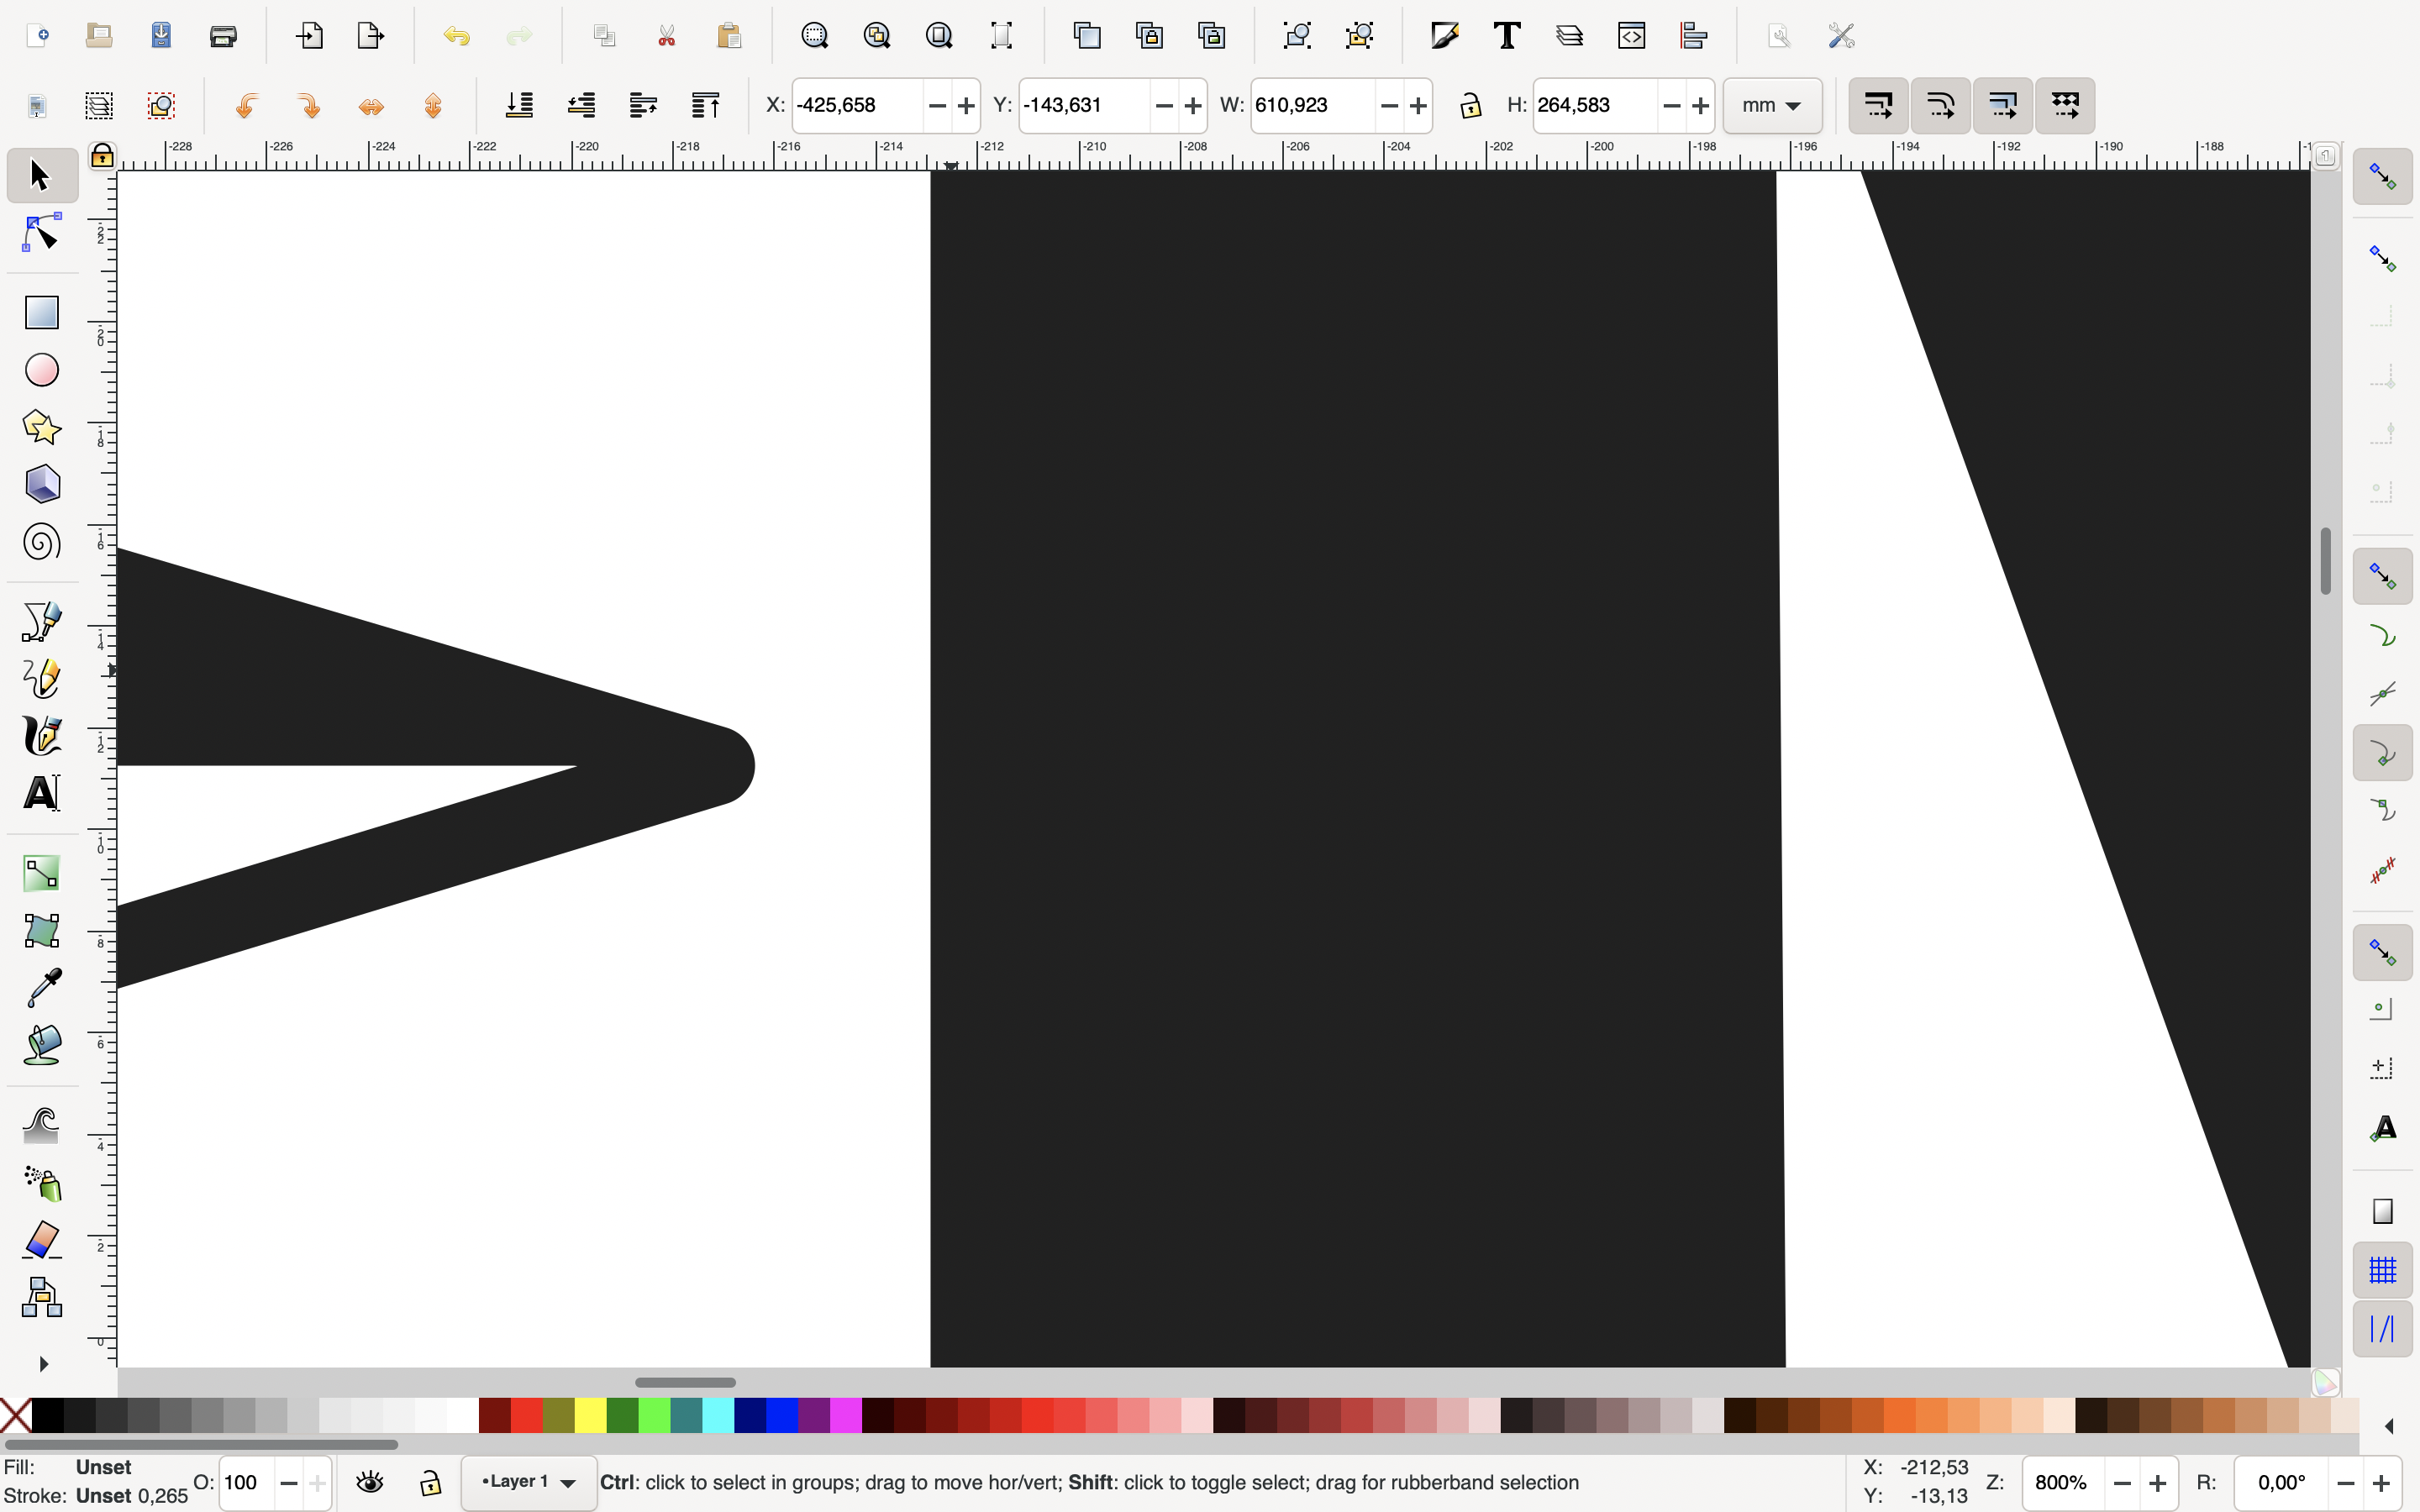Image resolution: width=2420 pixels, height=1512 pixels.
Task: Select the Spray tool
Action: tap(41, 1183)
